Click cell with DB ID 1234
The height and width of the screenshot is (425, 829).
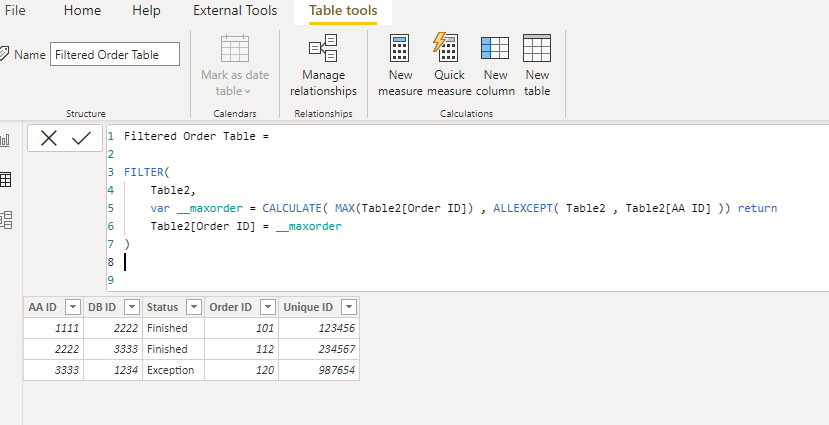pyautogui.click(x=113, y=370)
